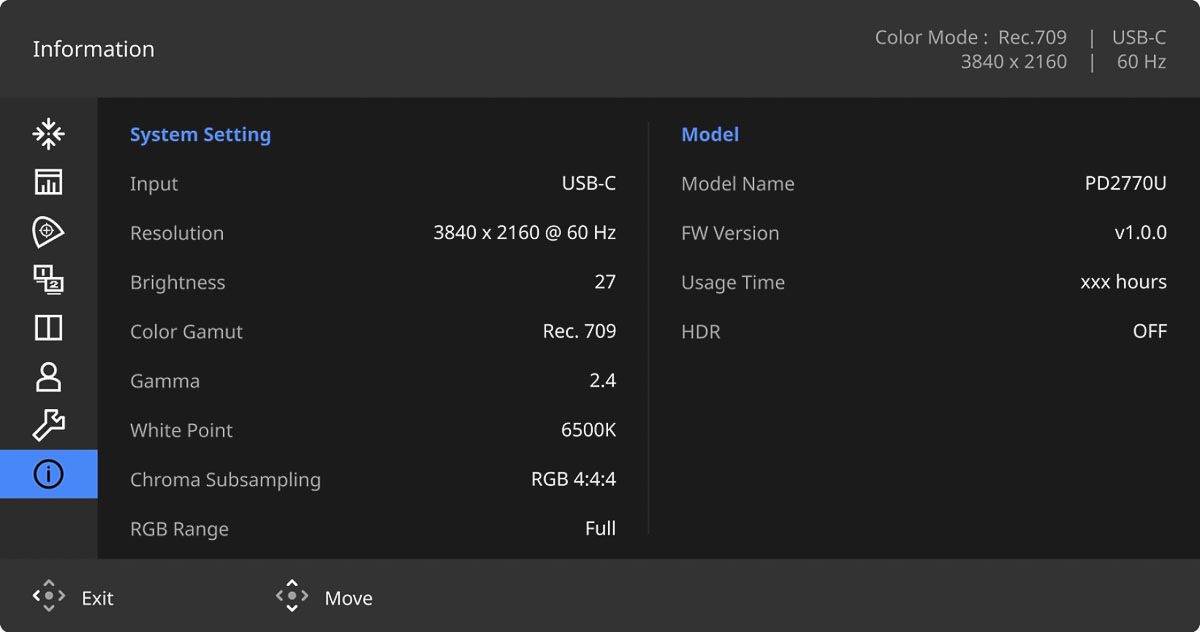Click the Exit directional pad icon

click(x=49, y=597)
